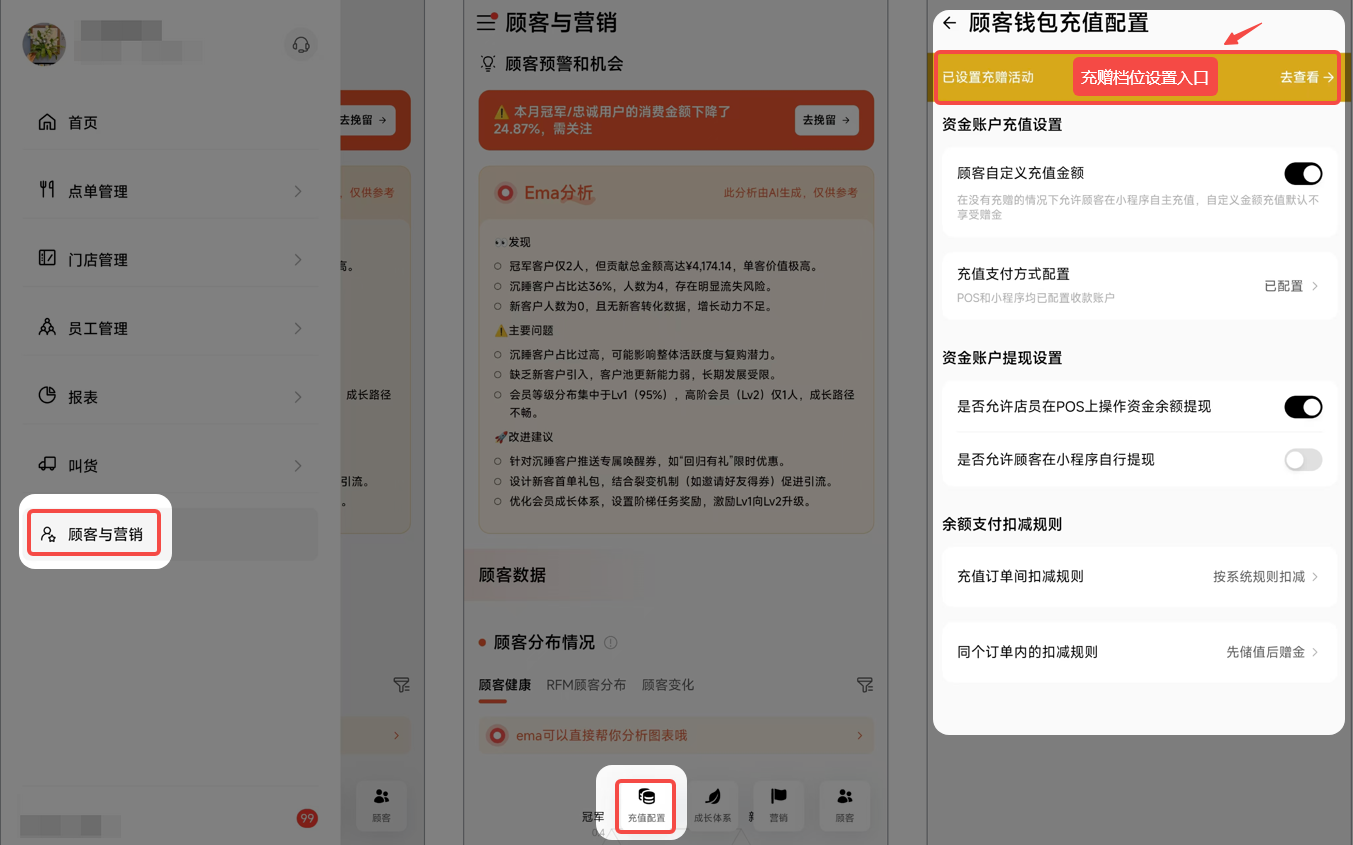Click the headset customer service icon
Viewport: 1353px width, 845px height.
[x=299, y=45]
